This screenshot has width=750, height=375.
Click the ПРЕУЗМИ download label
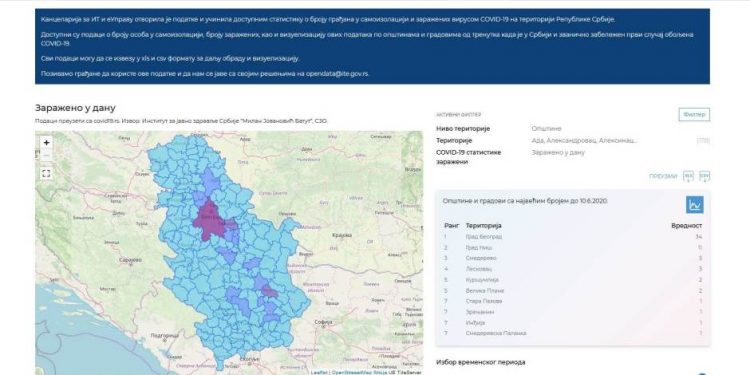pos(663,176)
